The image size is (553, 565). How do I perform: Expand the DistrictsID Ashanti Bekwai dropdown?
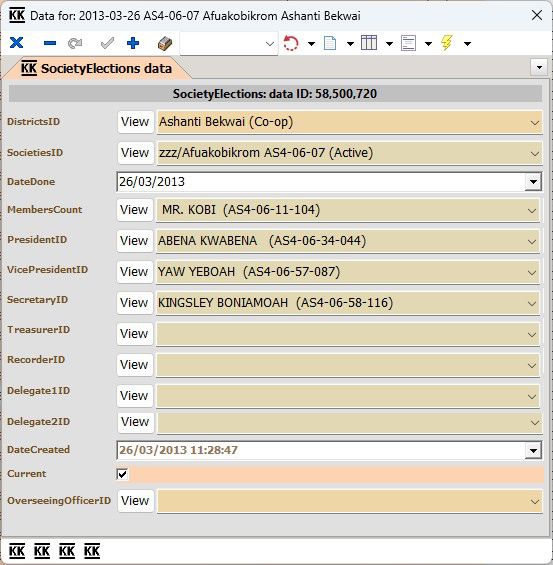(535, 123)
